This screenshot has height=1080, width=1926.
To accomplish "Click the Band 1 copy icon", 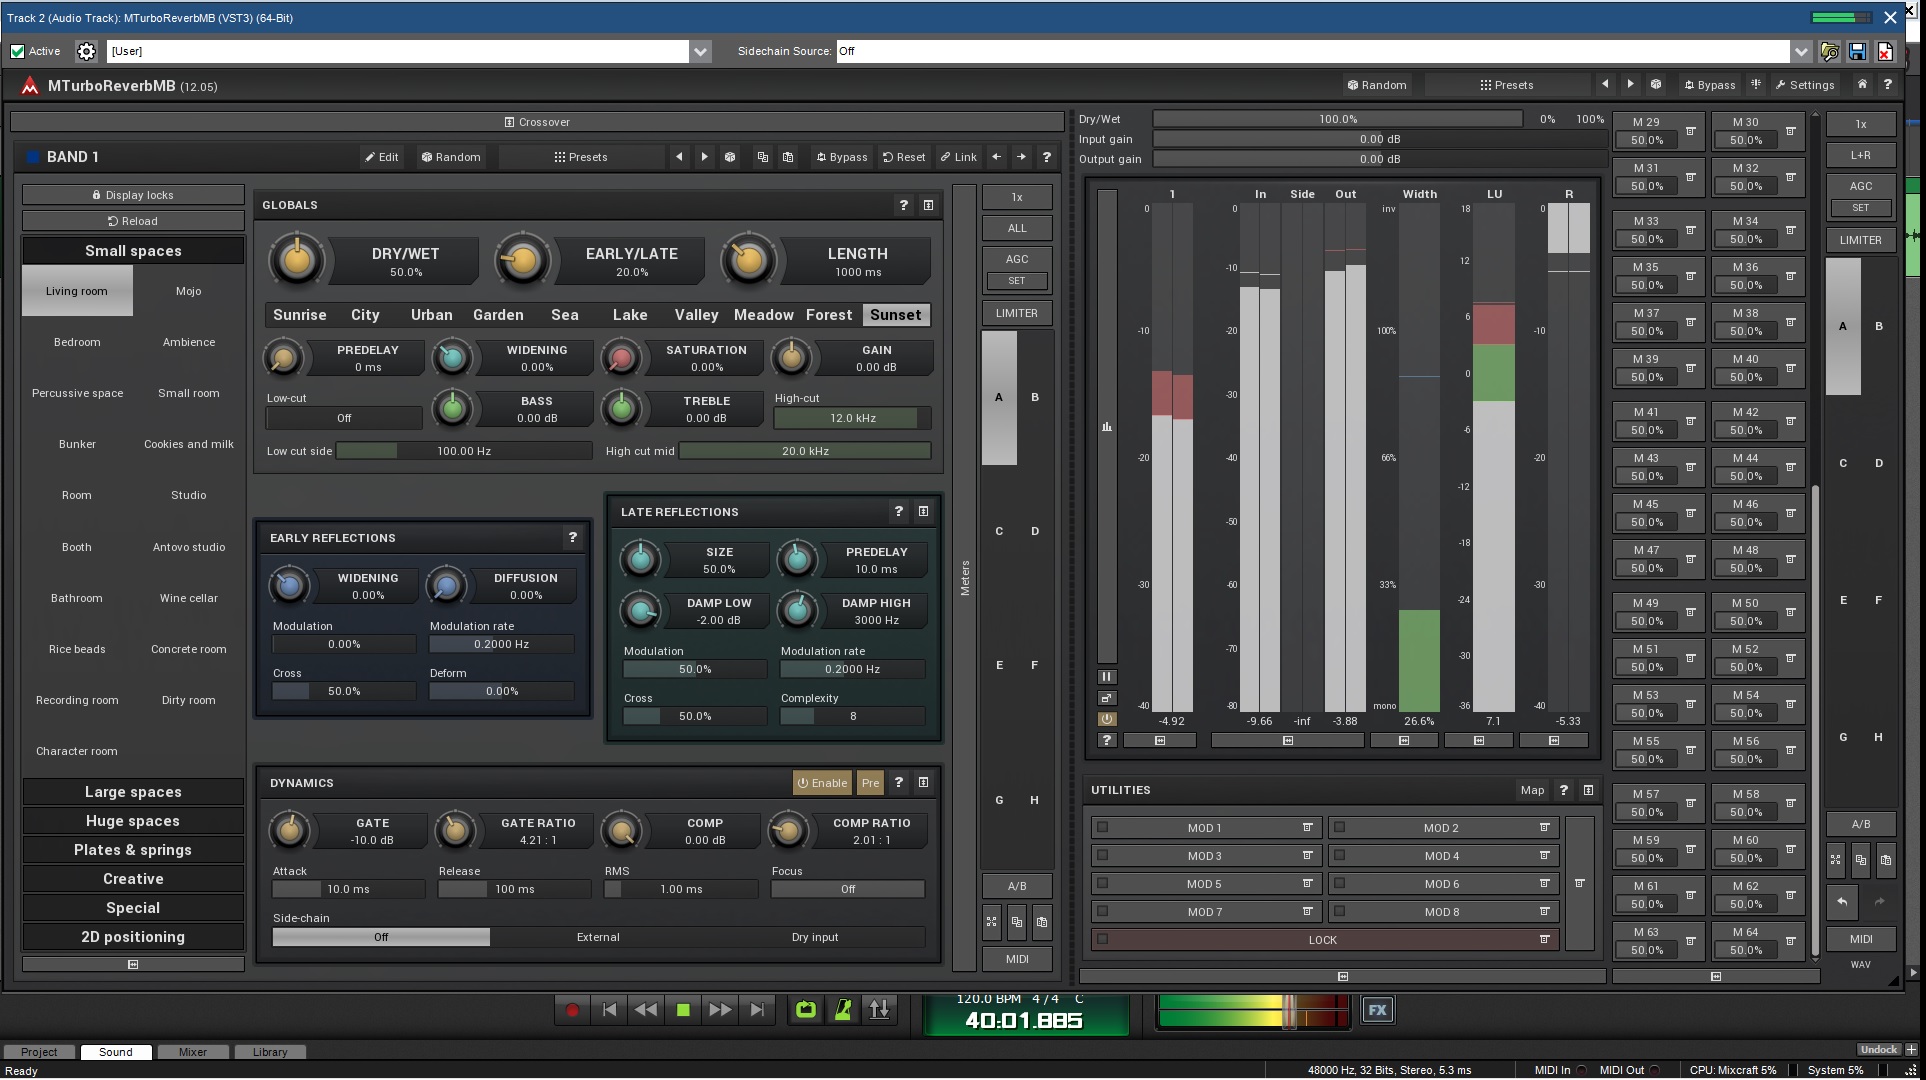I will pos(762,157).
